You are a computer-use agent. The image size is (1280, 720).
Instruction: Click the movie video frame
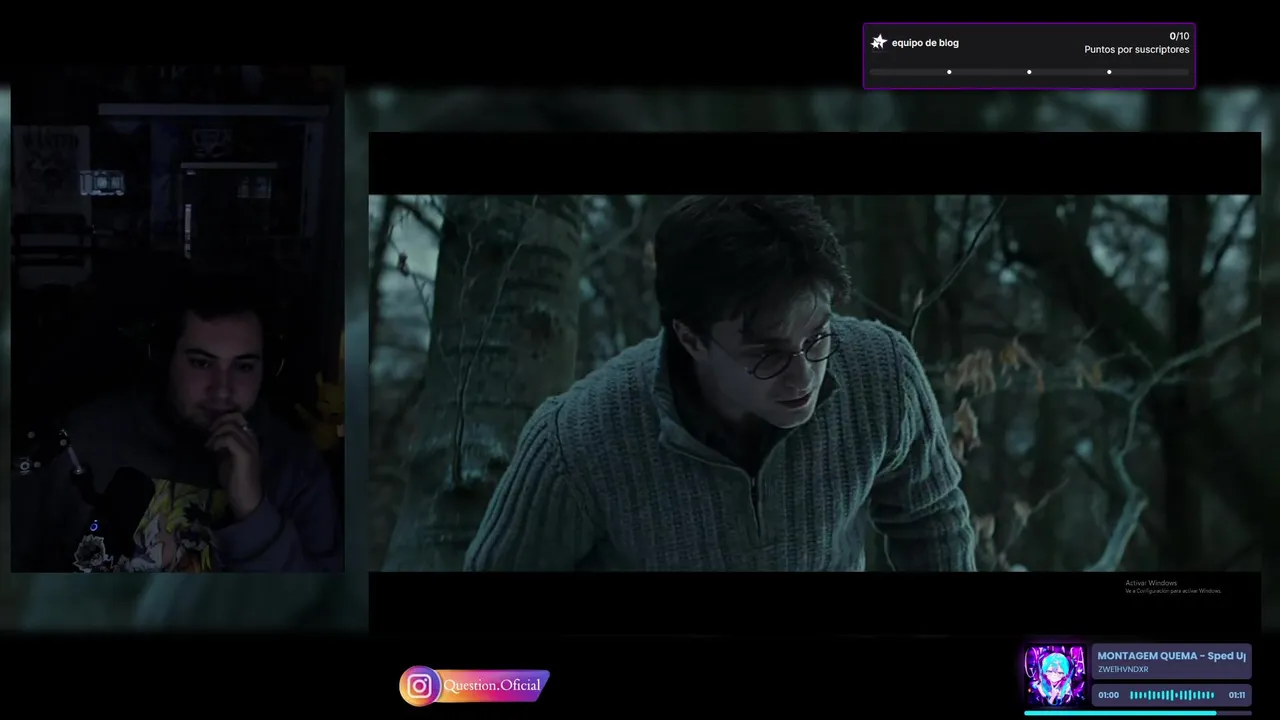pos(815,383)
